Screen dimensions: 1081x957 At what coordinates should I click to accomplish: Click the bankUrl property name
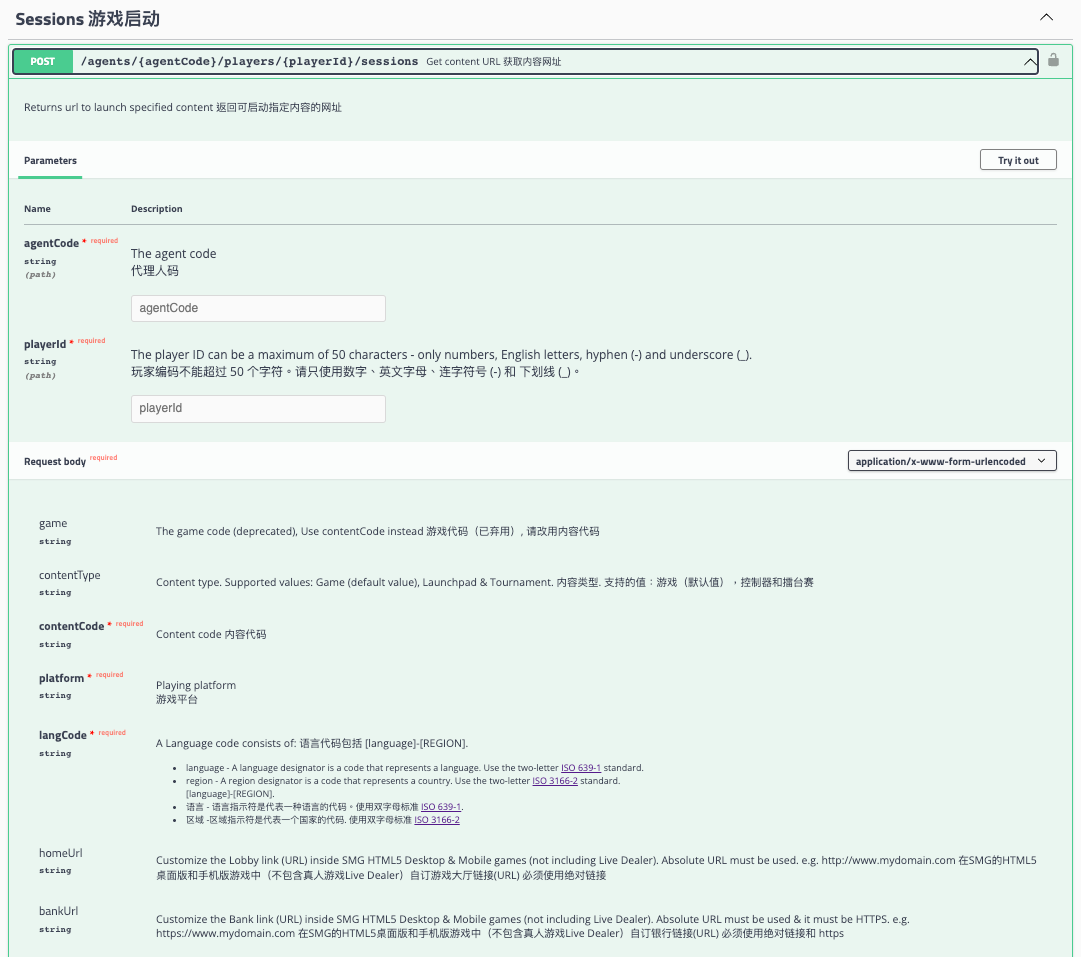pos(58,911)
